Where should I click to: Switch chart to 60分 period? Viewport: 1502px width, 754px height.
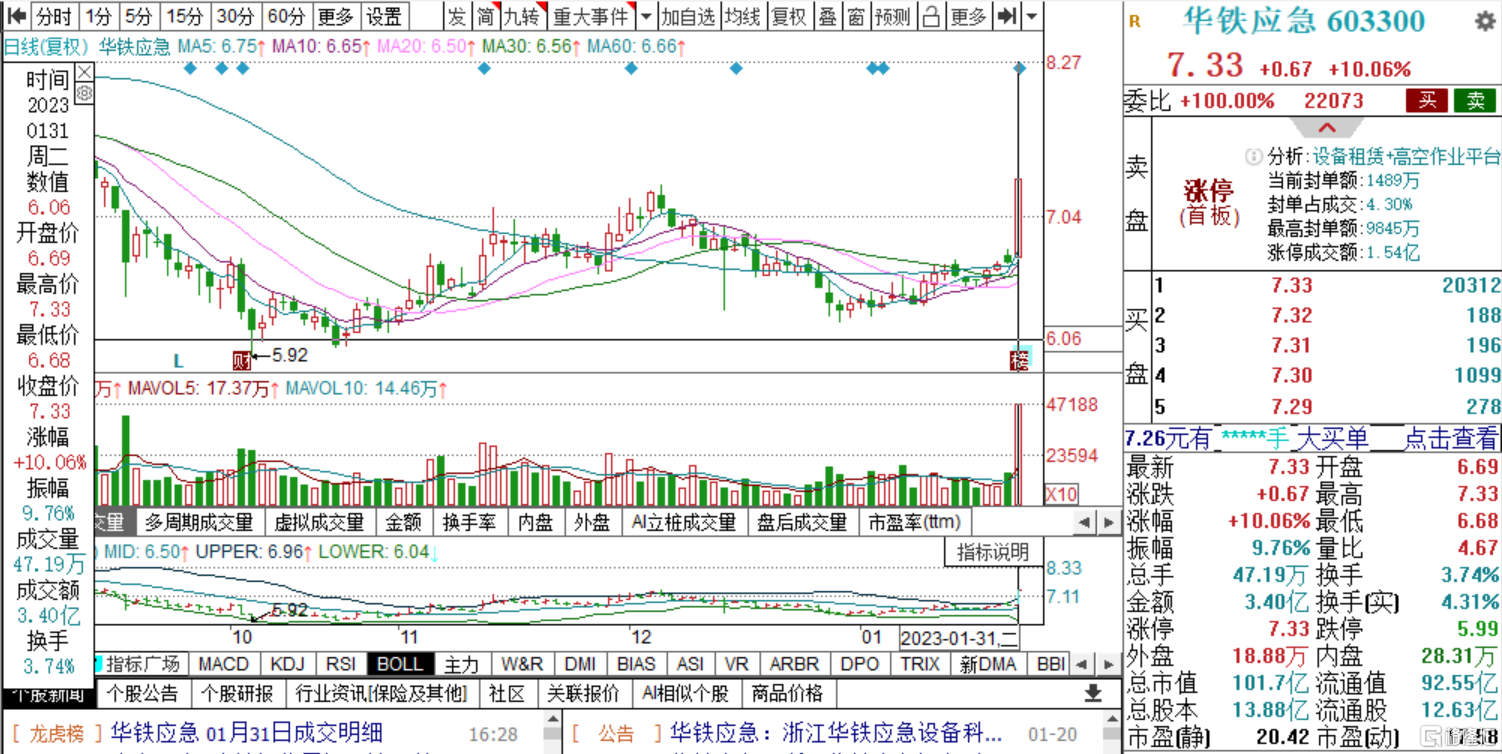click(287, 16)
